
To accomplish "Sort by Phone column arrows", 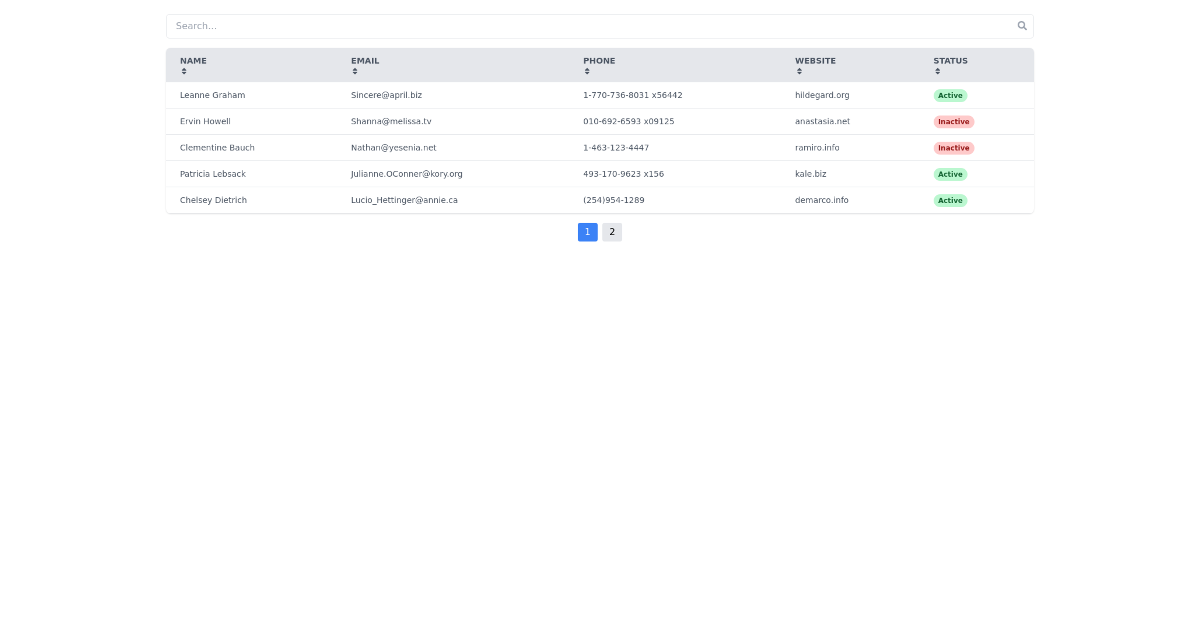I will [x=587, y=71].
